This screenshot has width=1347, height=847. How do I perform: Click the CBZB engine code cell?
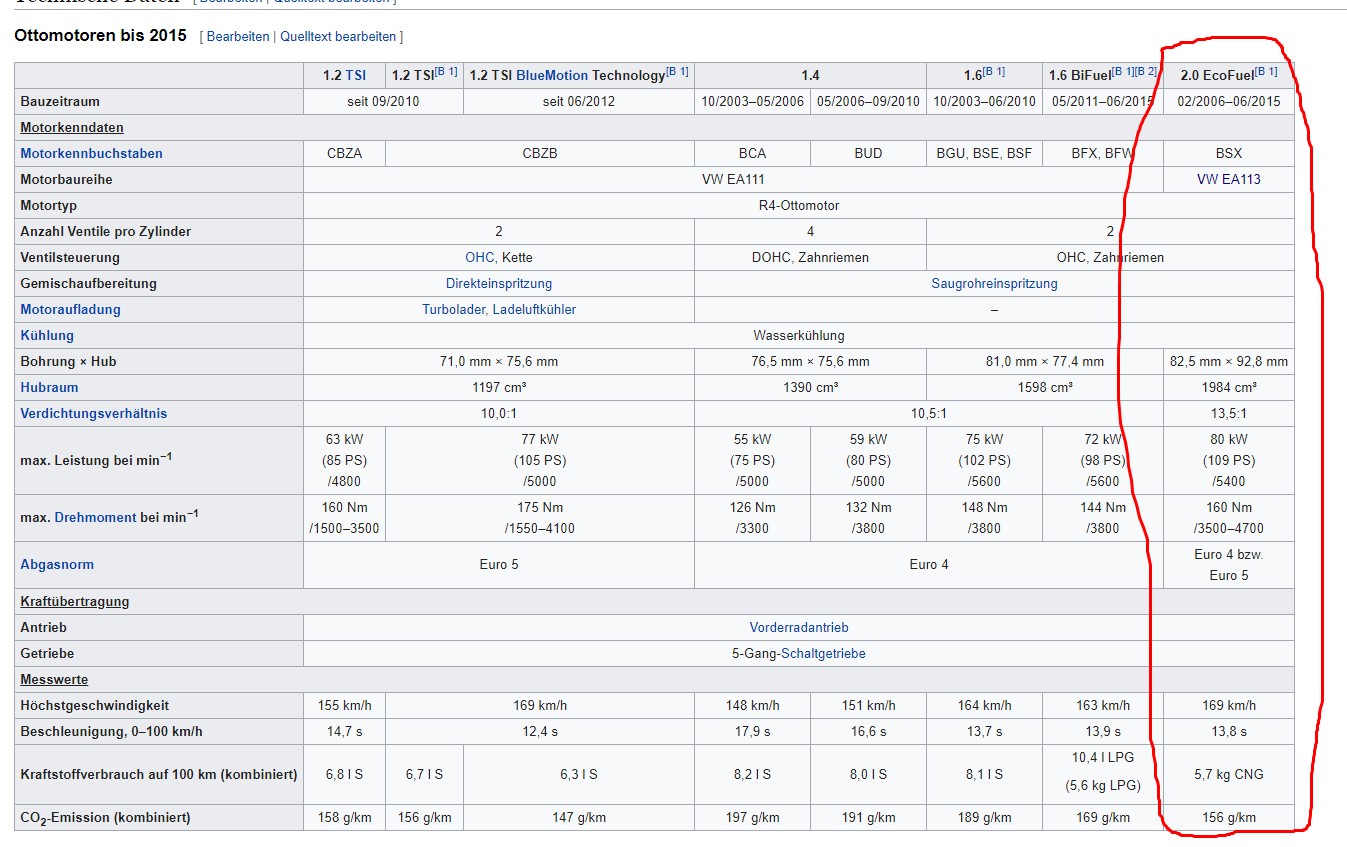[x=540, y=153]
